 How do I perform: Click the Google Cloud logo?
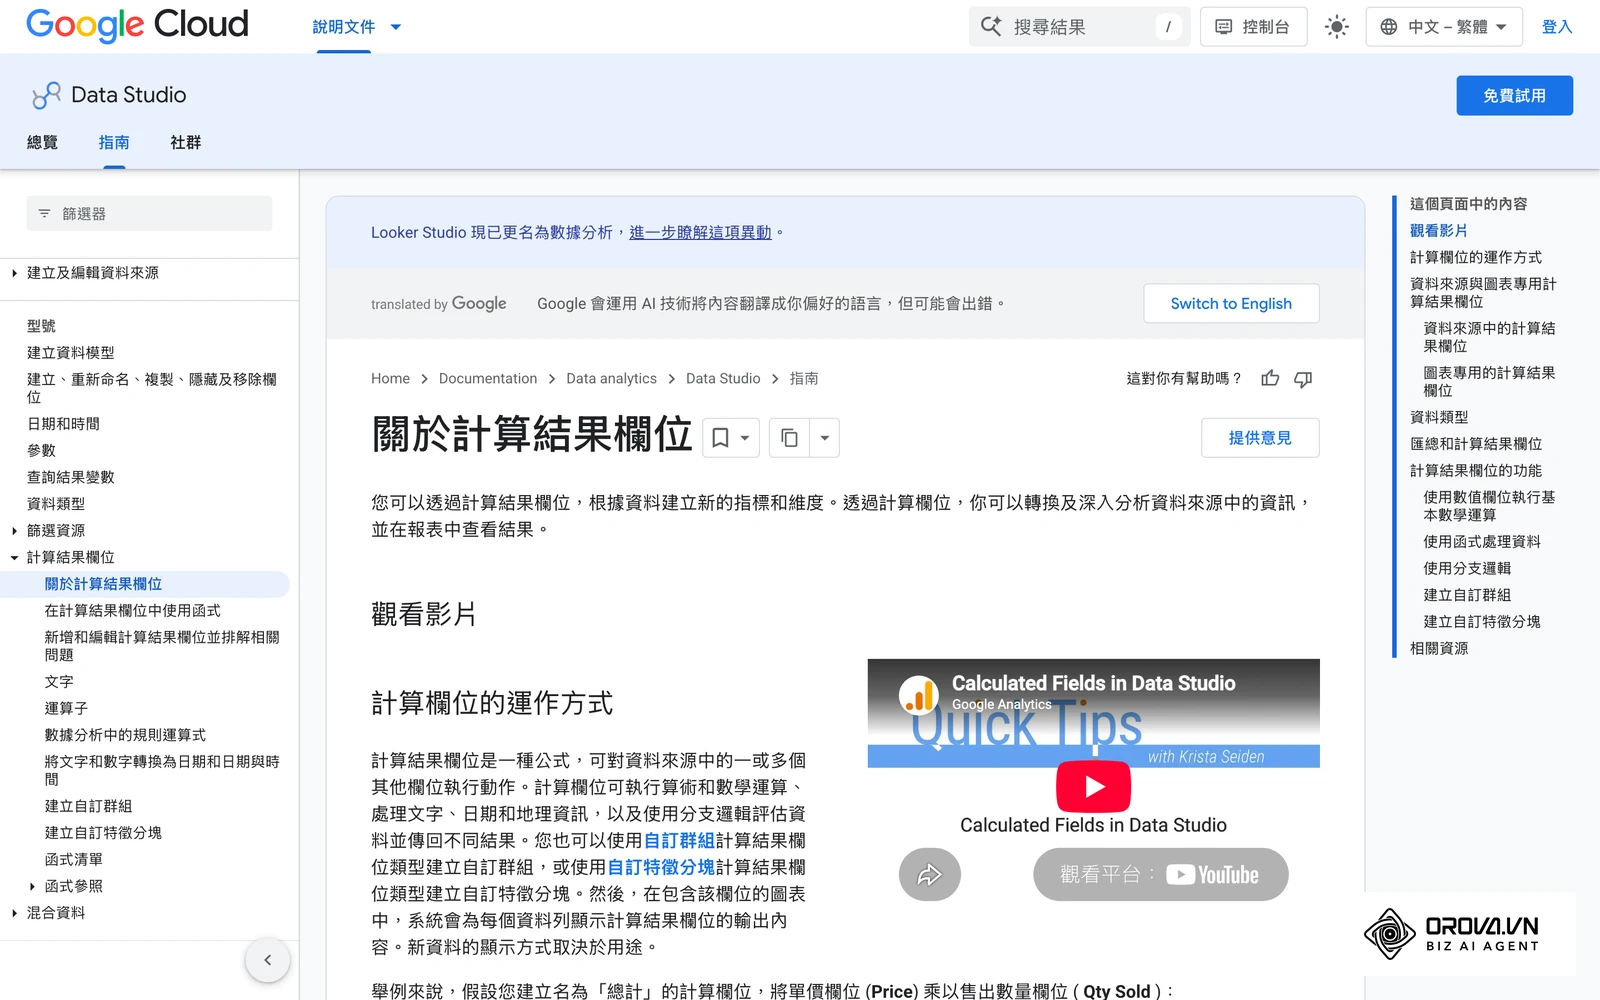pyautogui.click(x=137, y=25)
